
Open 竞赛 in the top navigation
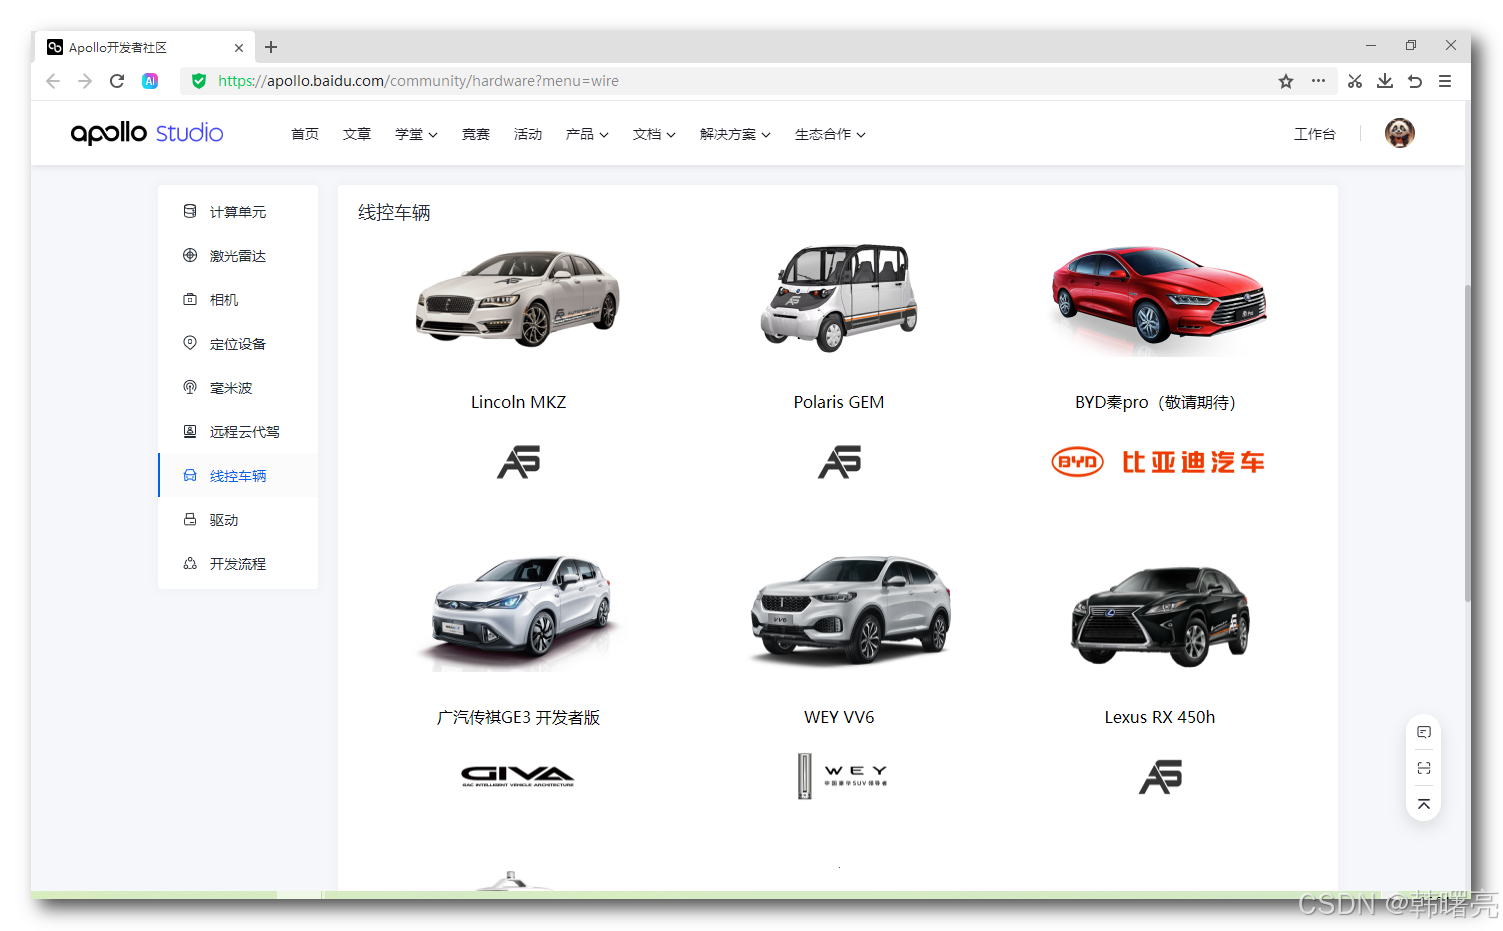(x=476, y=134)
